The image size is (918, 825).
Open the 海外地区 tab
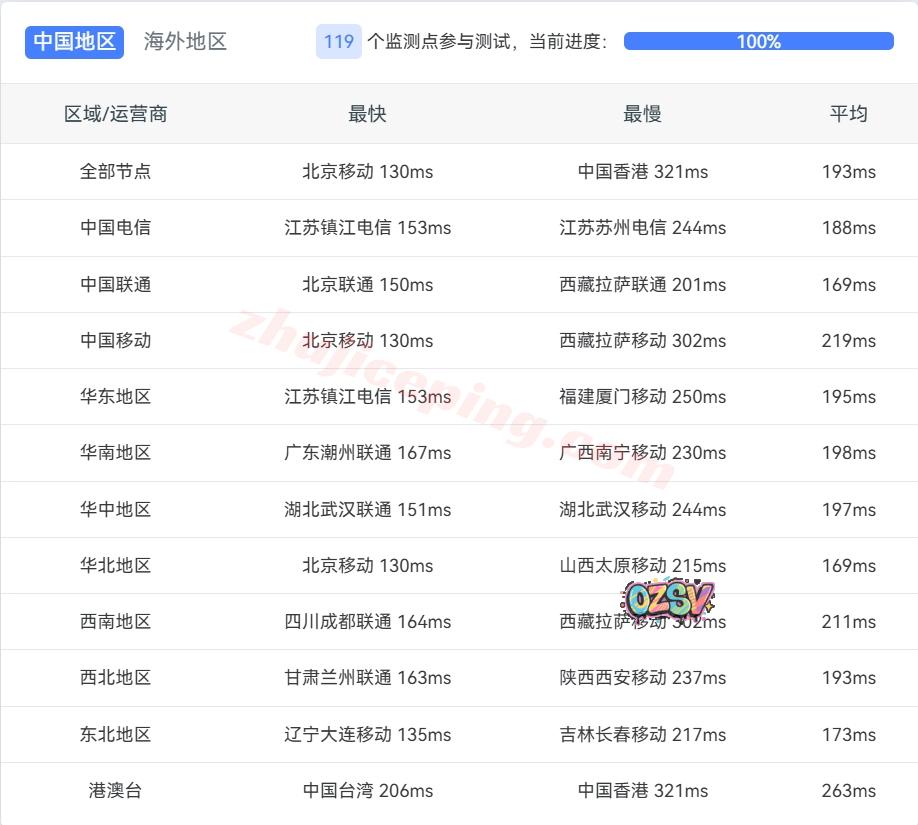(185, 42)
